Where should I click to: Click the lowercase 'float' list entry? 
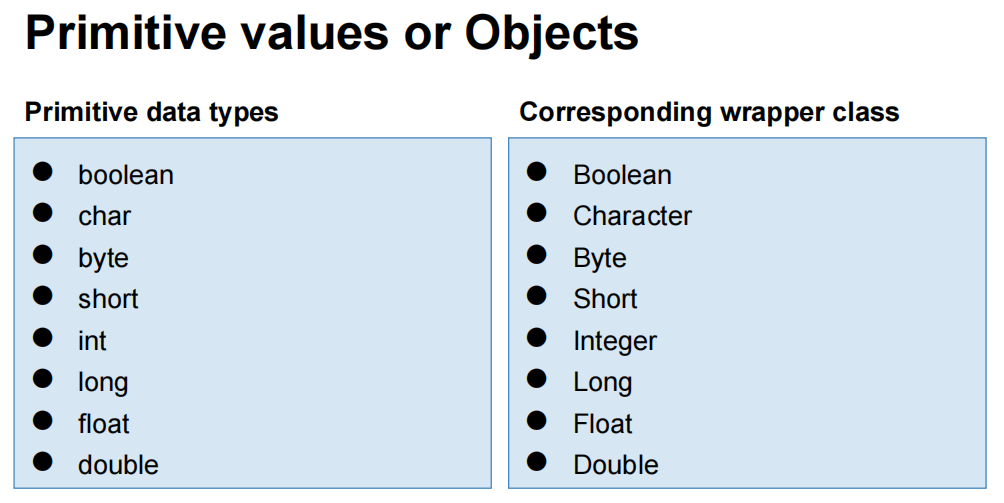point(104,424)
